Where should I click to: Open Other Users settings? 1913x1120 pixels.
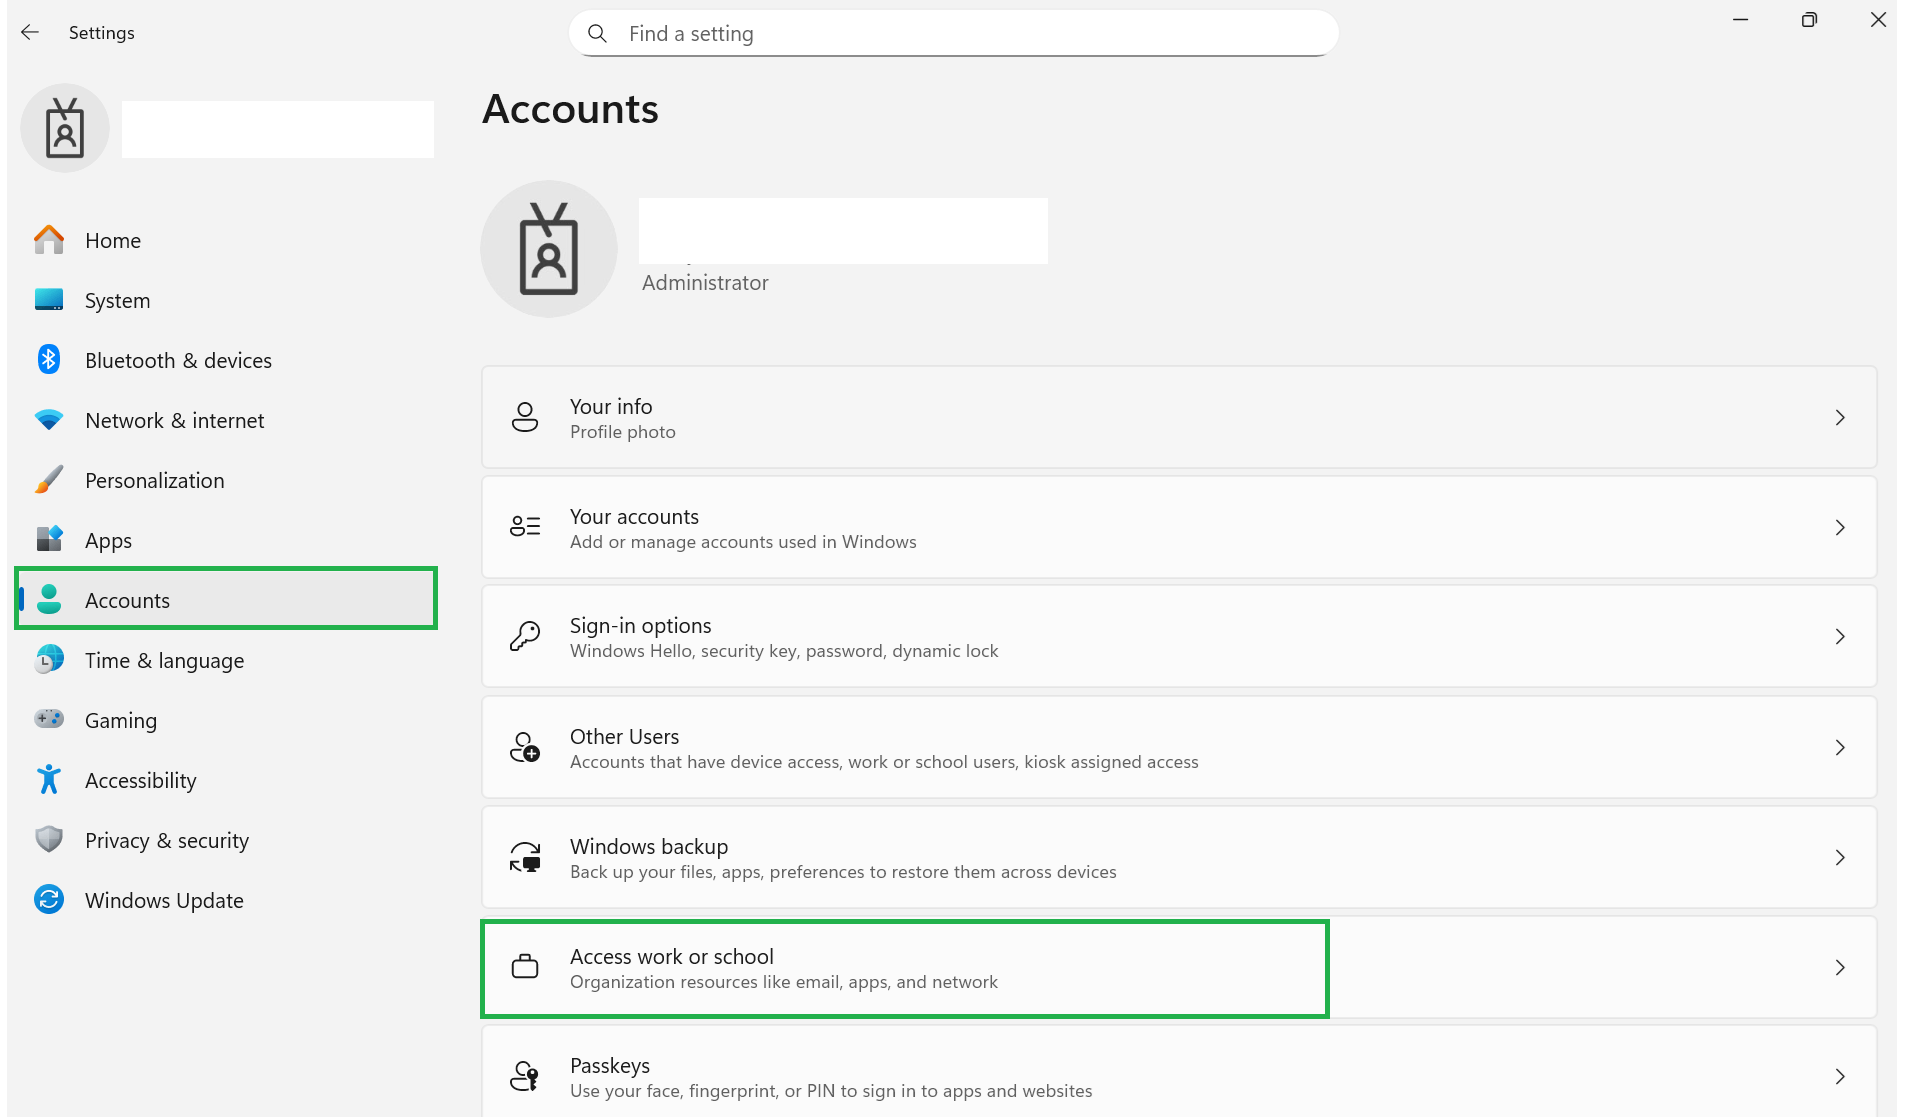click(1179, 748)
